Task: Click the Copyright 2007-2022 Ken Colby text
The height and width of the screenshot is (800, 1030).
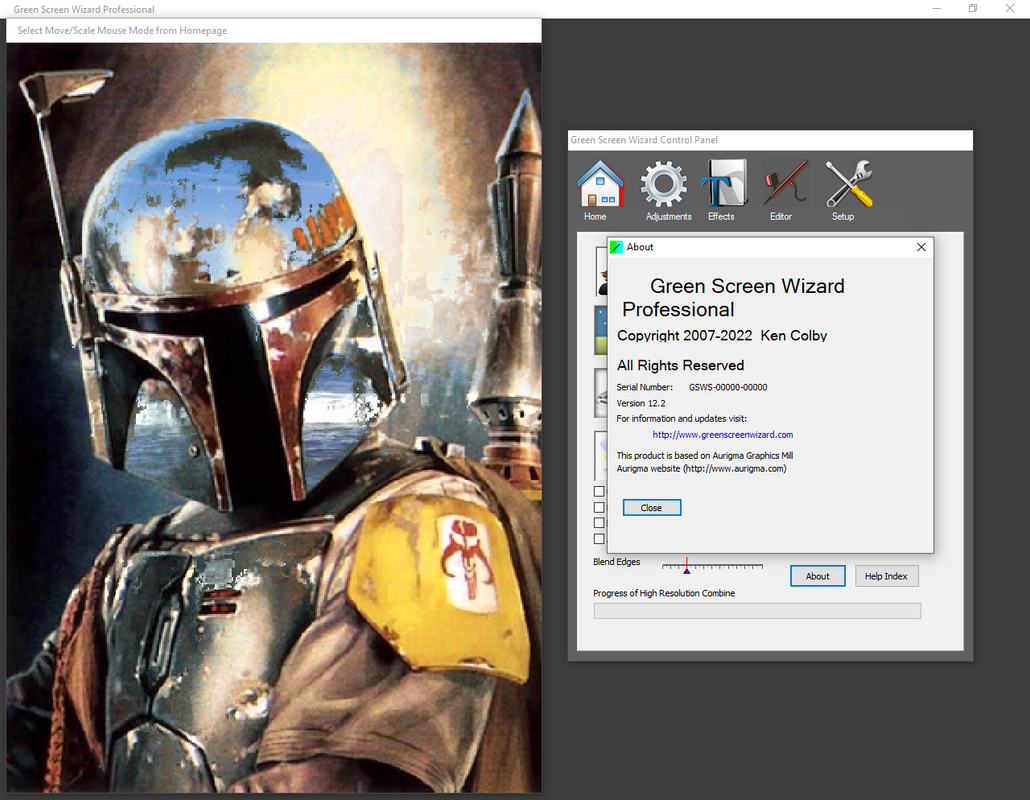Action: click(721, 336)
